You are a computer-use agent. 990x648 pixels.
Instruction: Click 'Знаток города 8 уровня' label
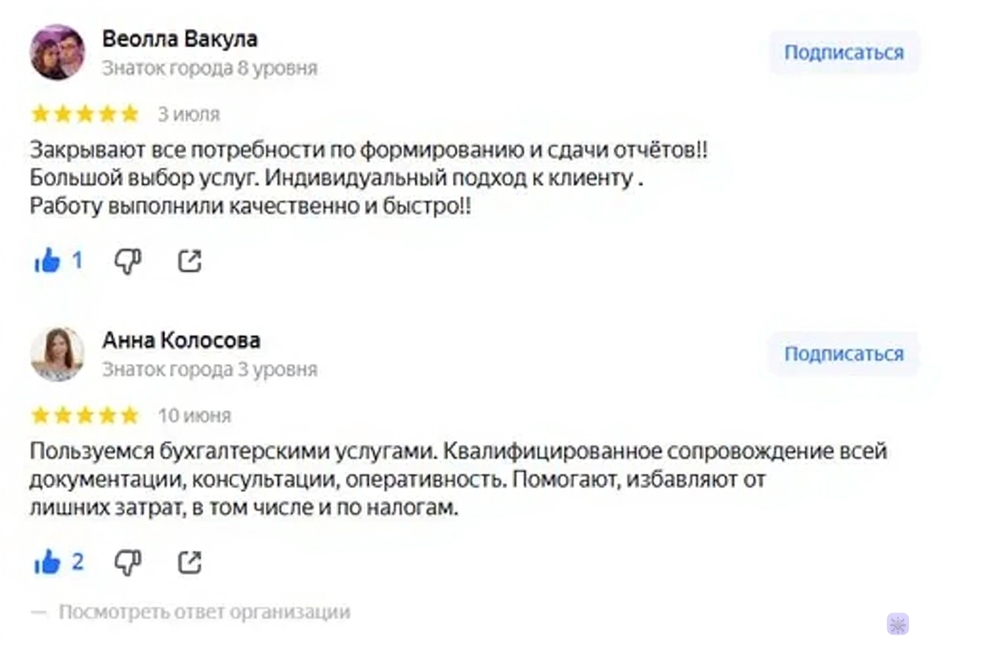pos(209,69)
